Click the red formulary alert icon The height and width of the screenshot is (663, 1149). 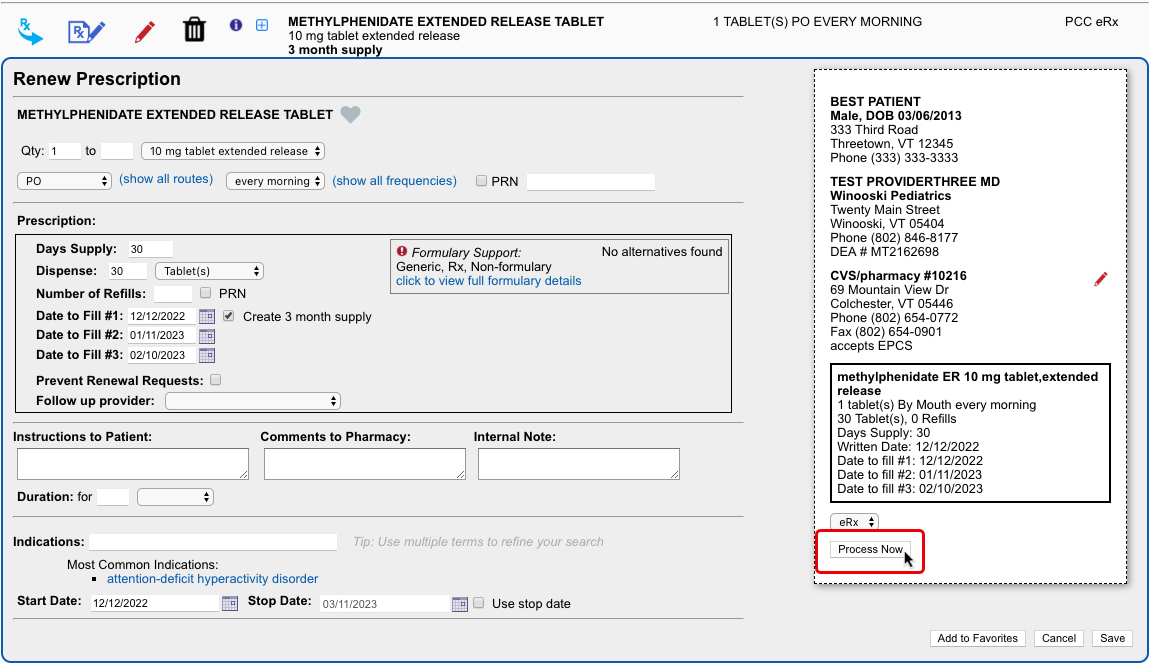[x=402, y=251]
